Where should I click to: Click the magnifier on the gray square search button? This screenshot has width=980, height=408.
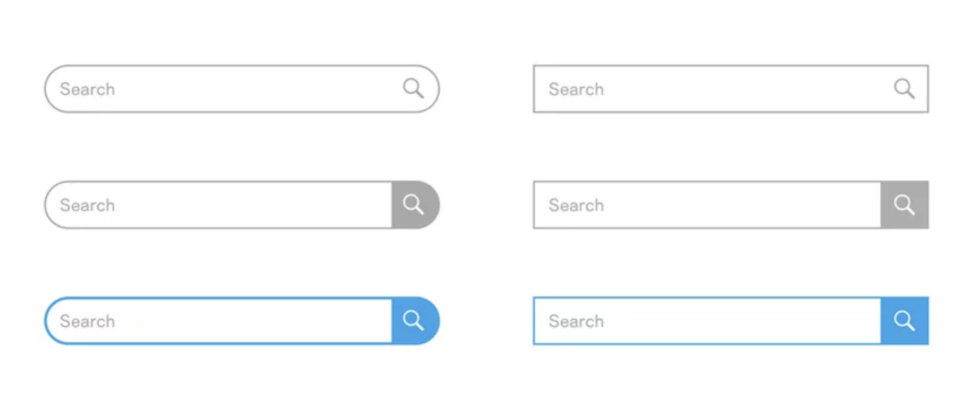point(904,205)
